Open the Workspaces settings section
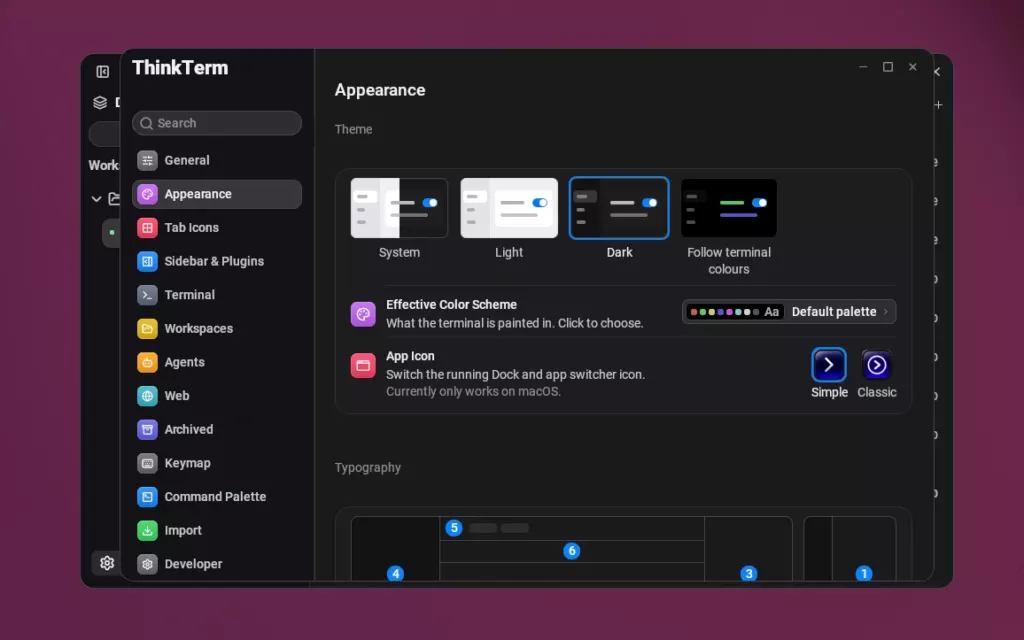Image resolution: width=1024 pixels, height=640 pixels. 217,328
